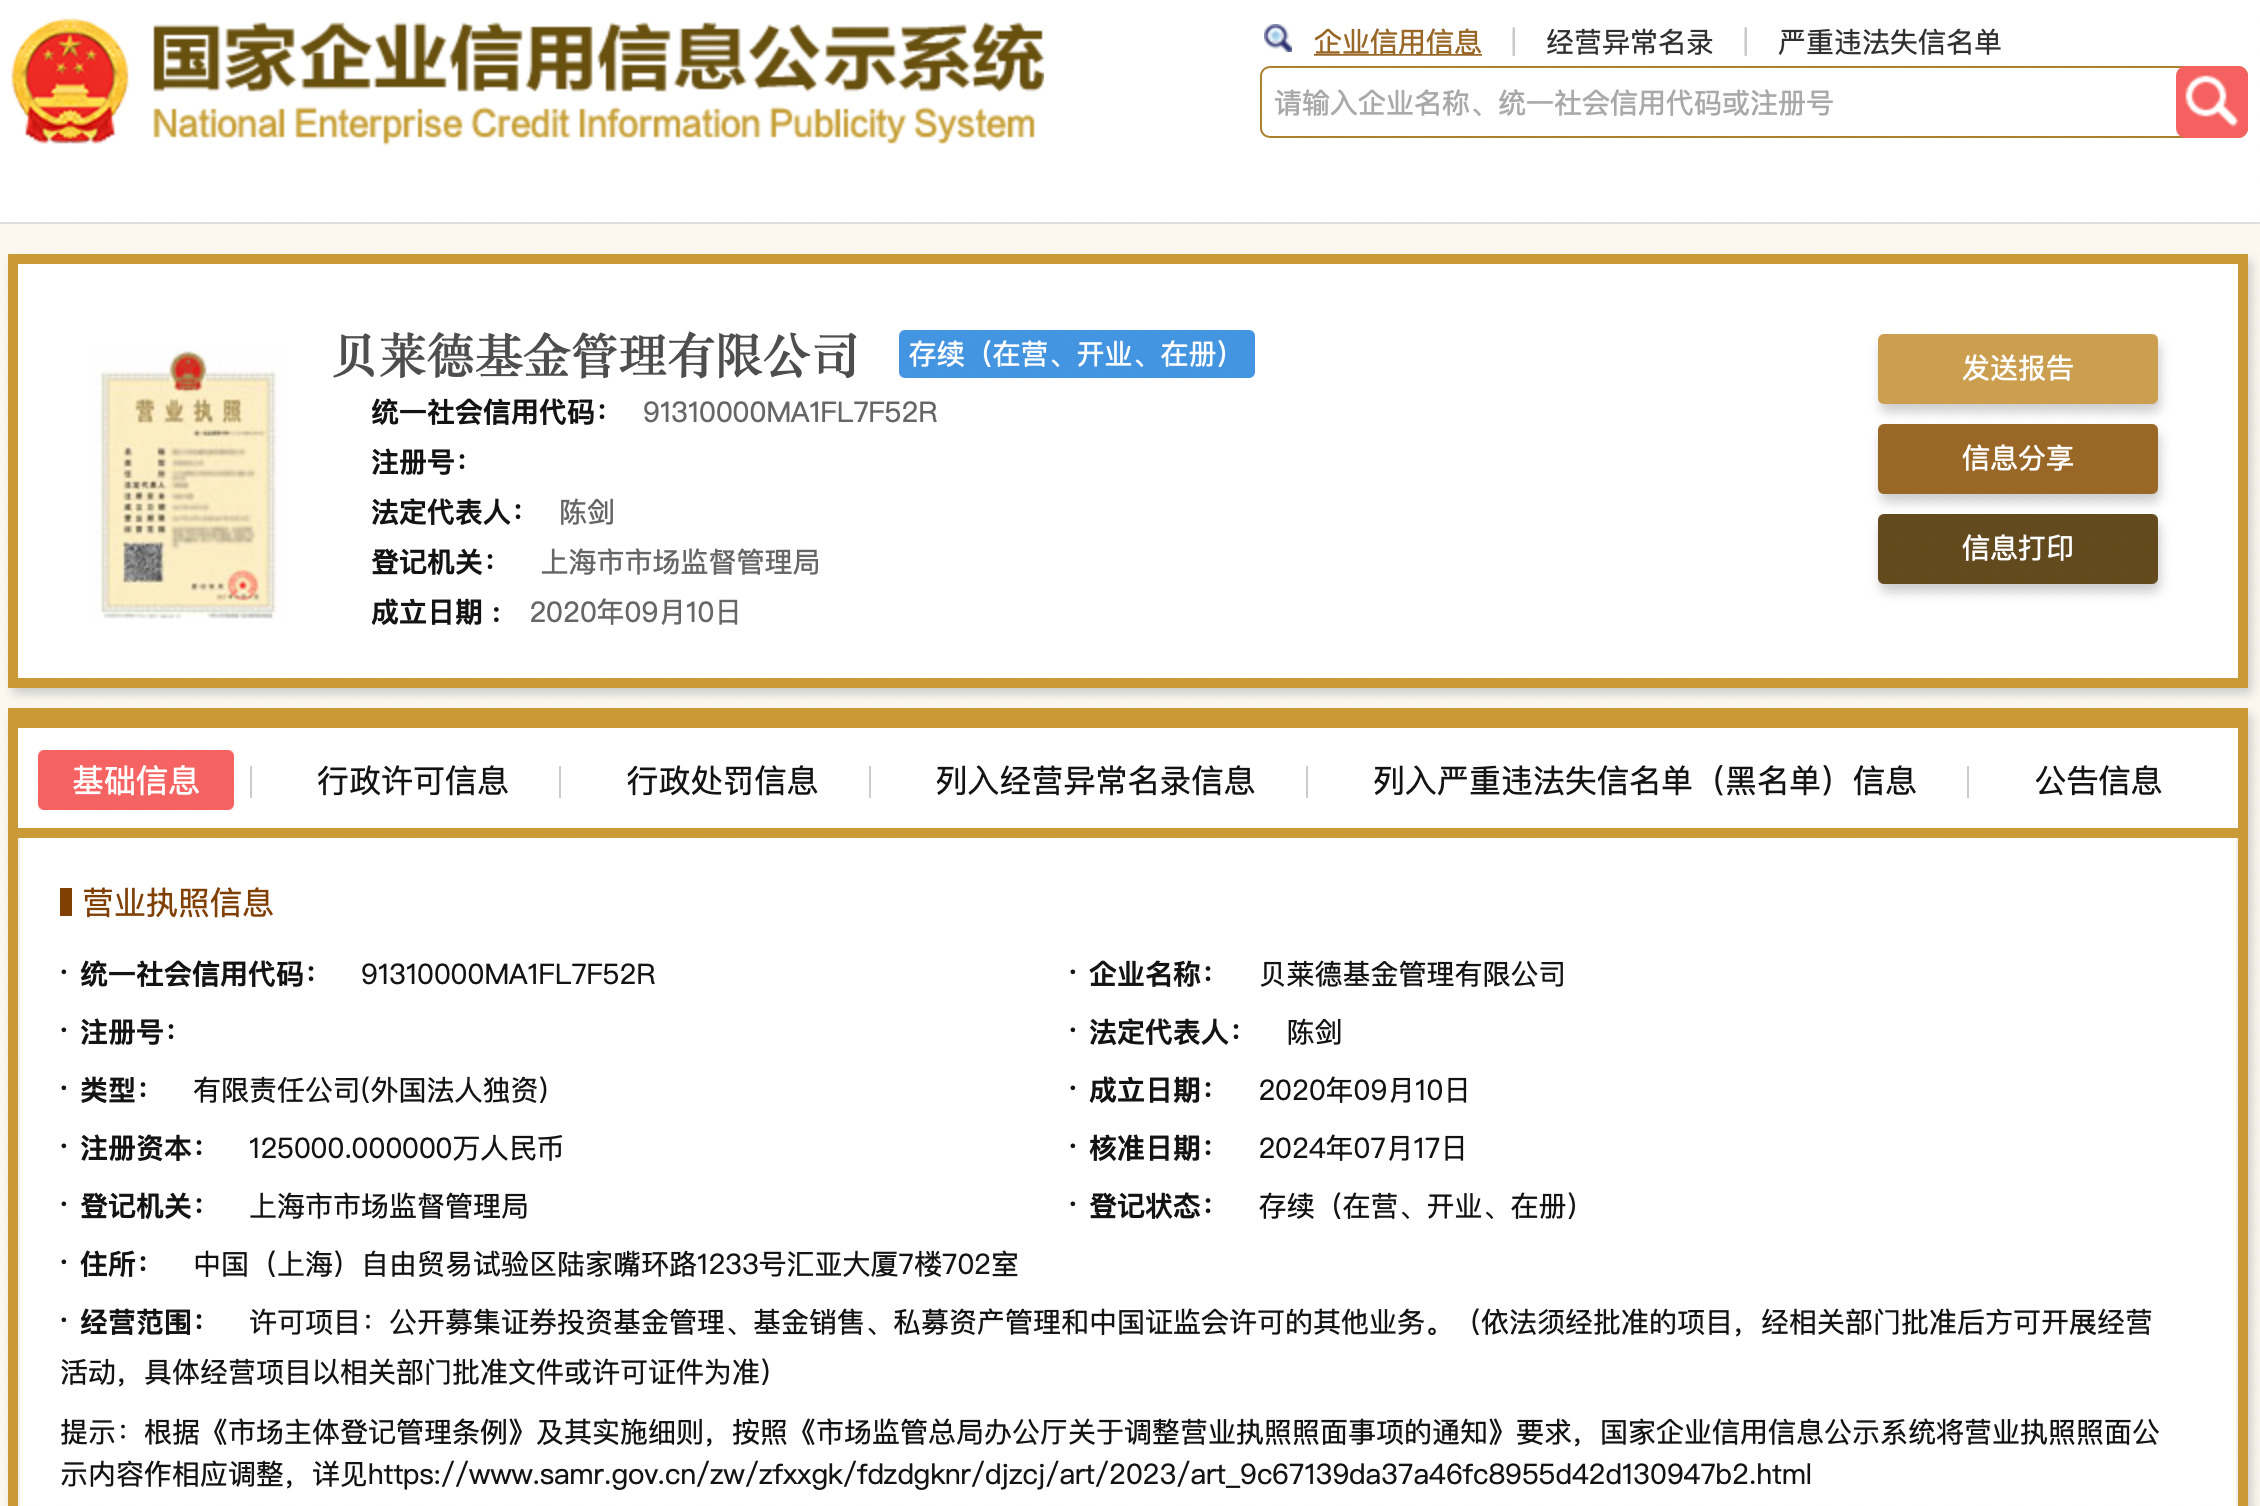Open the 列入严重违法失信名单（黑名单）信息 tab
This screenshot has height=1506, width=2260.
pyautogui.click(x=1638, y=781)
